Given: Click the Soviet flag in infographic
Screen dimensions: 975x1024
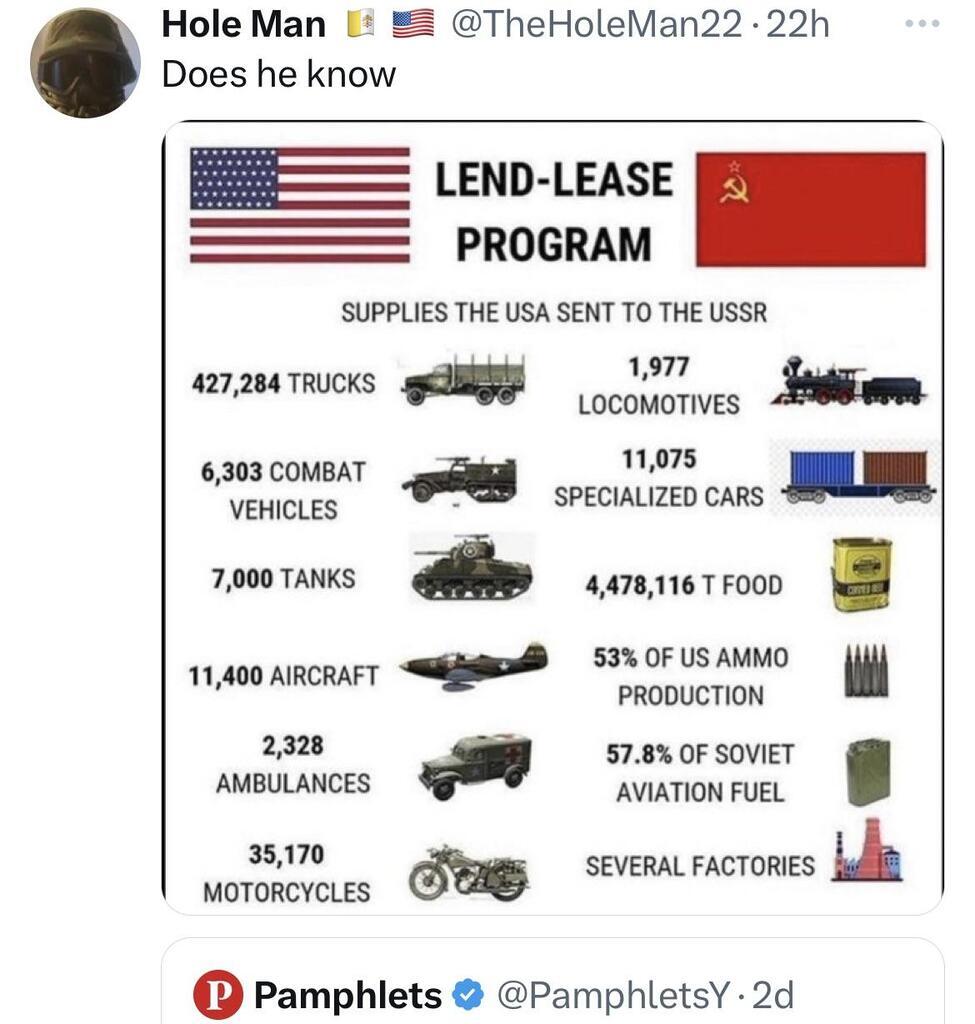Looking at the screenshot, I should (x=810, y=209).
